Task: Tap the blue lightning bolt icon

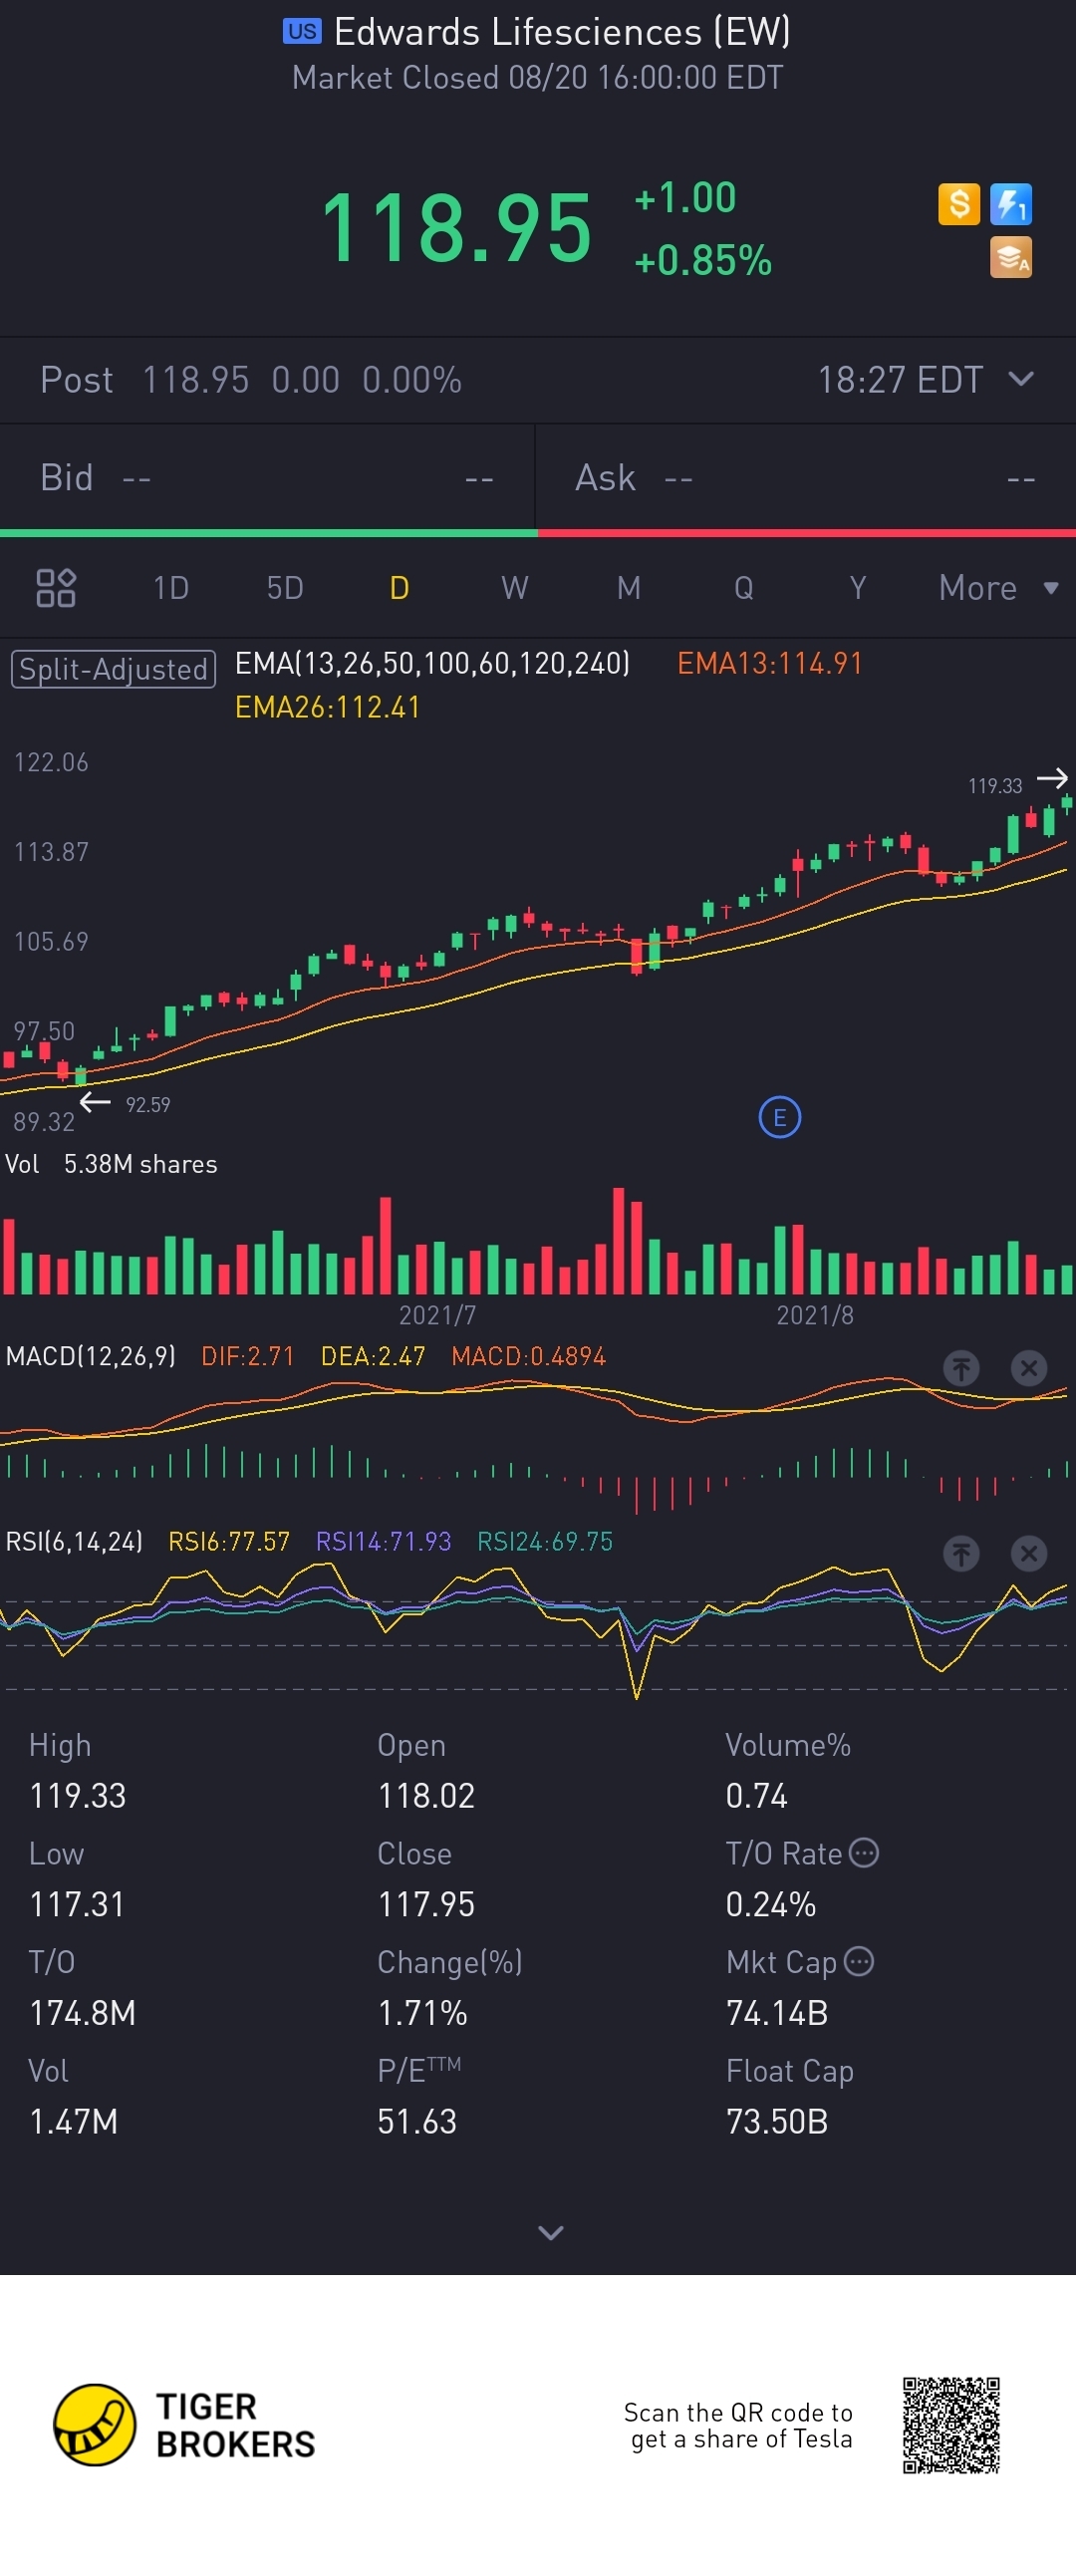Action: (1010, 204)
